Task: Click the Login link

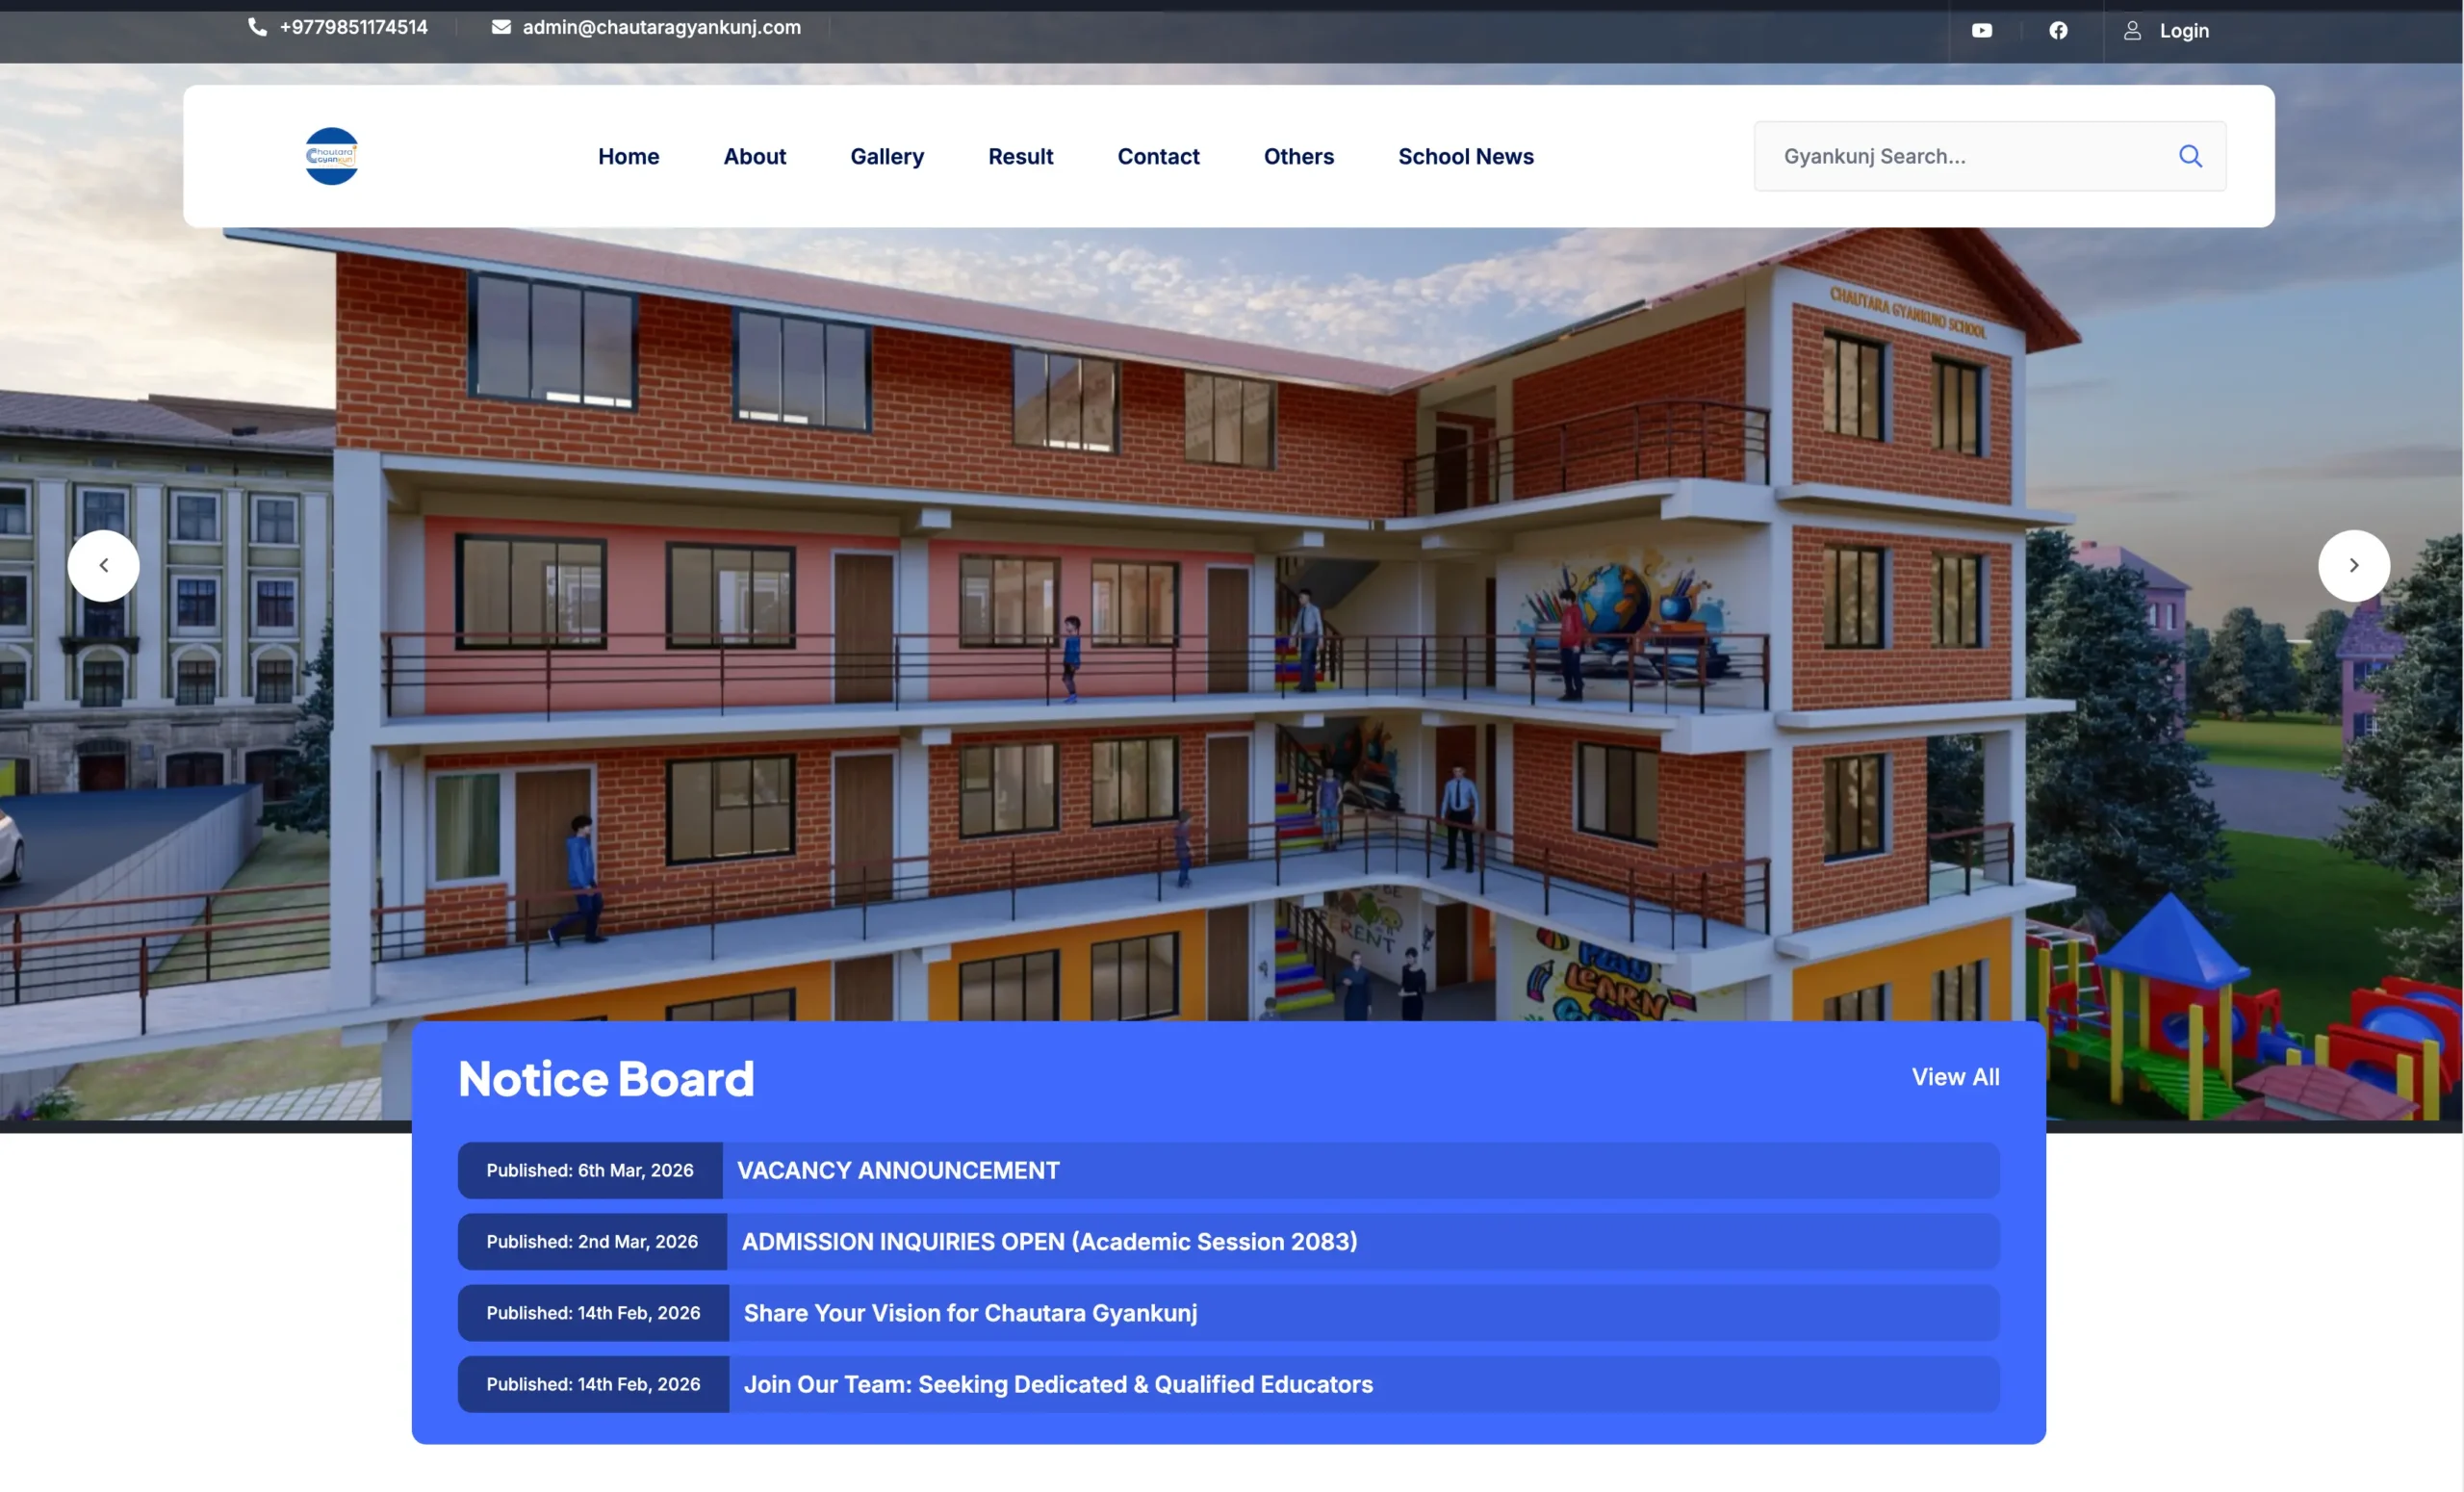Action: (2183, 31)
